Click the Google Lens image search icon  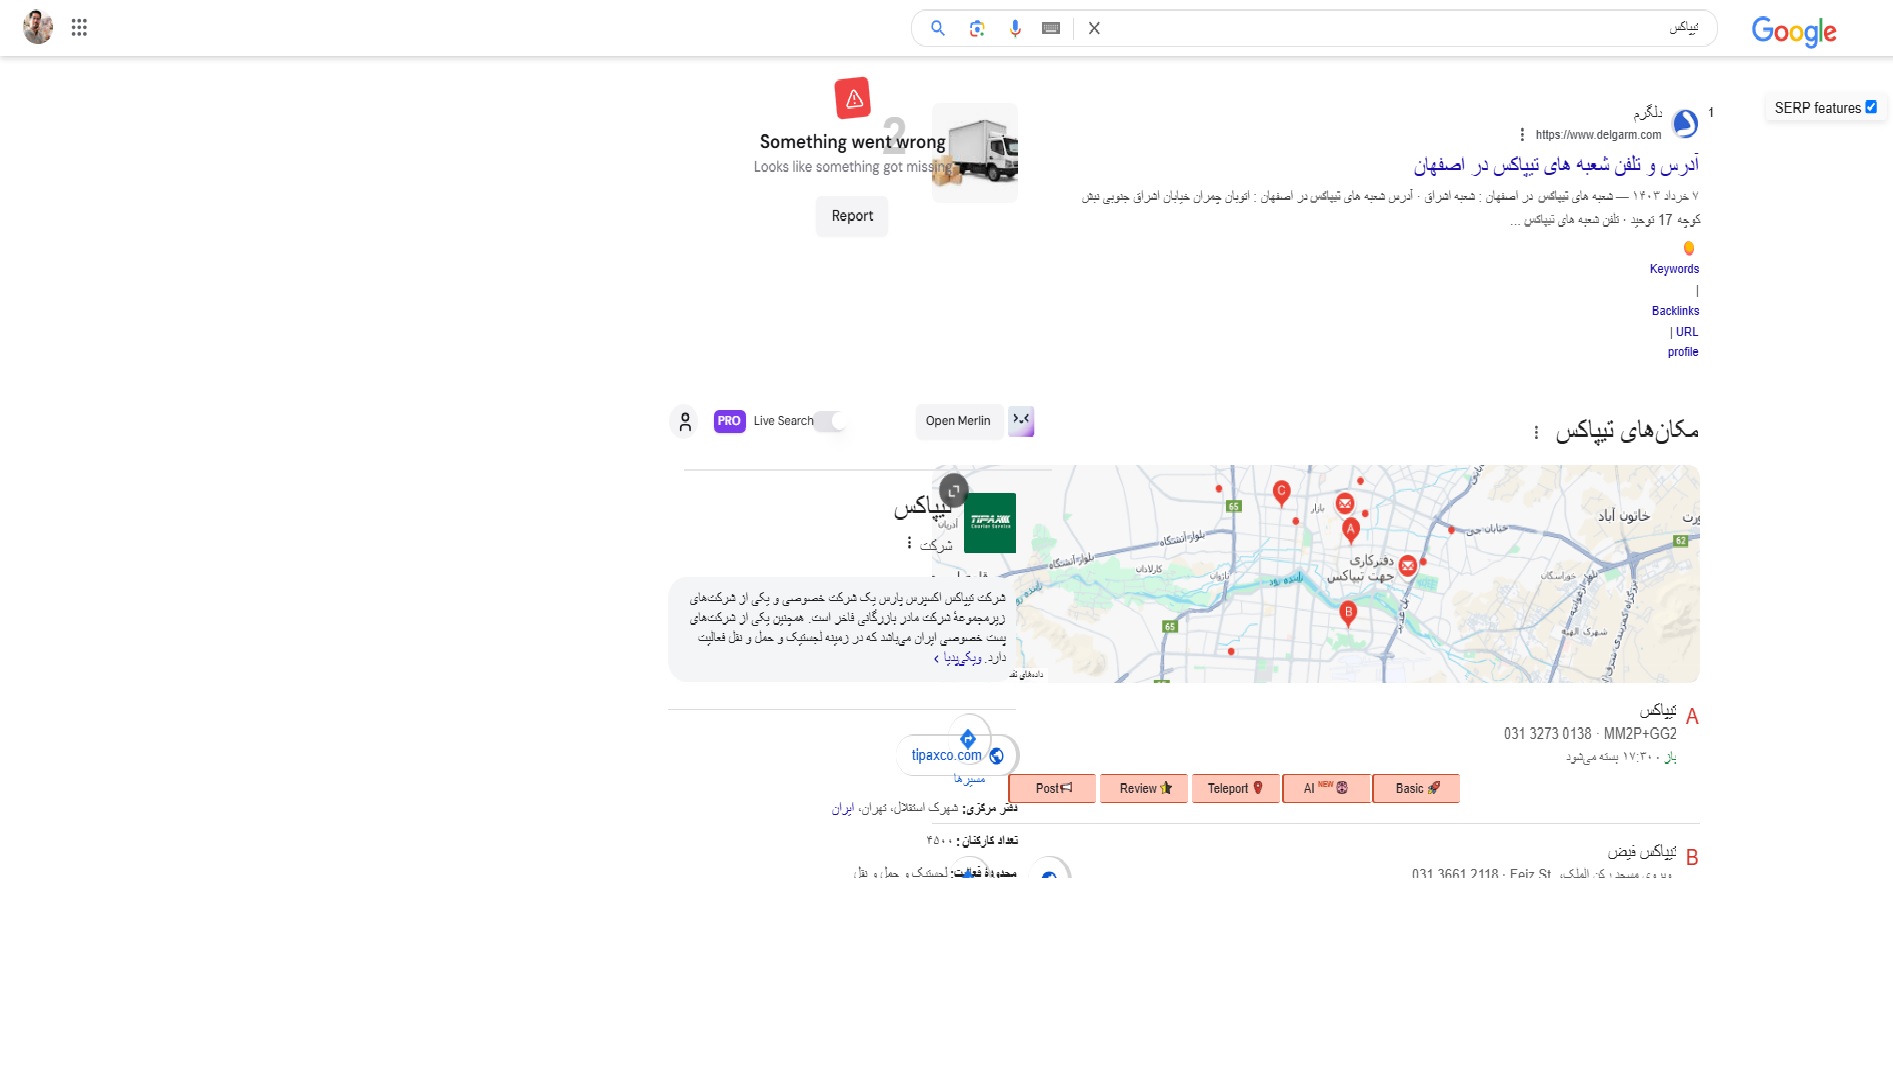tap(977, 28)
